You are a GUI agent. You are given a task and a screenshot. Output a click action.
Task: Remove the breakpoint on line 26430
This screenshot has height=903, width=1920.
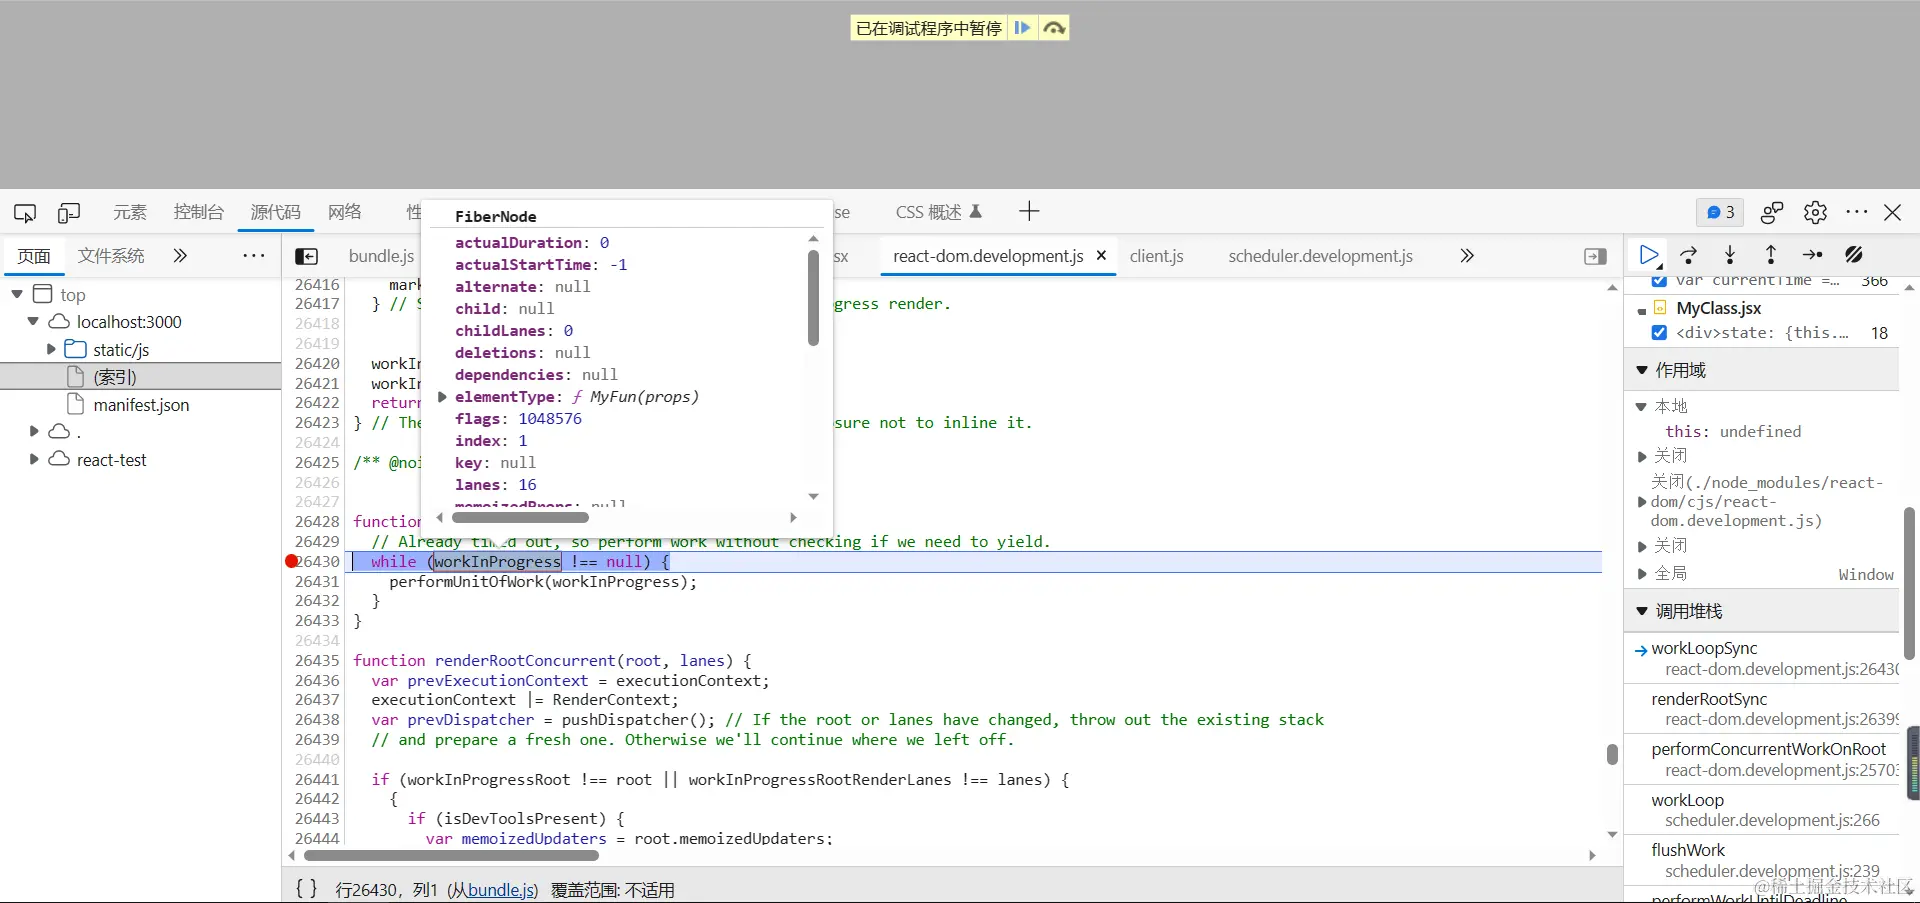[292, 561]
